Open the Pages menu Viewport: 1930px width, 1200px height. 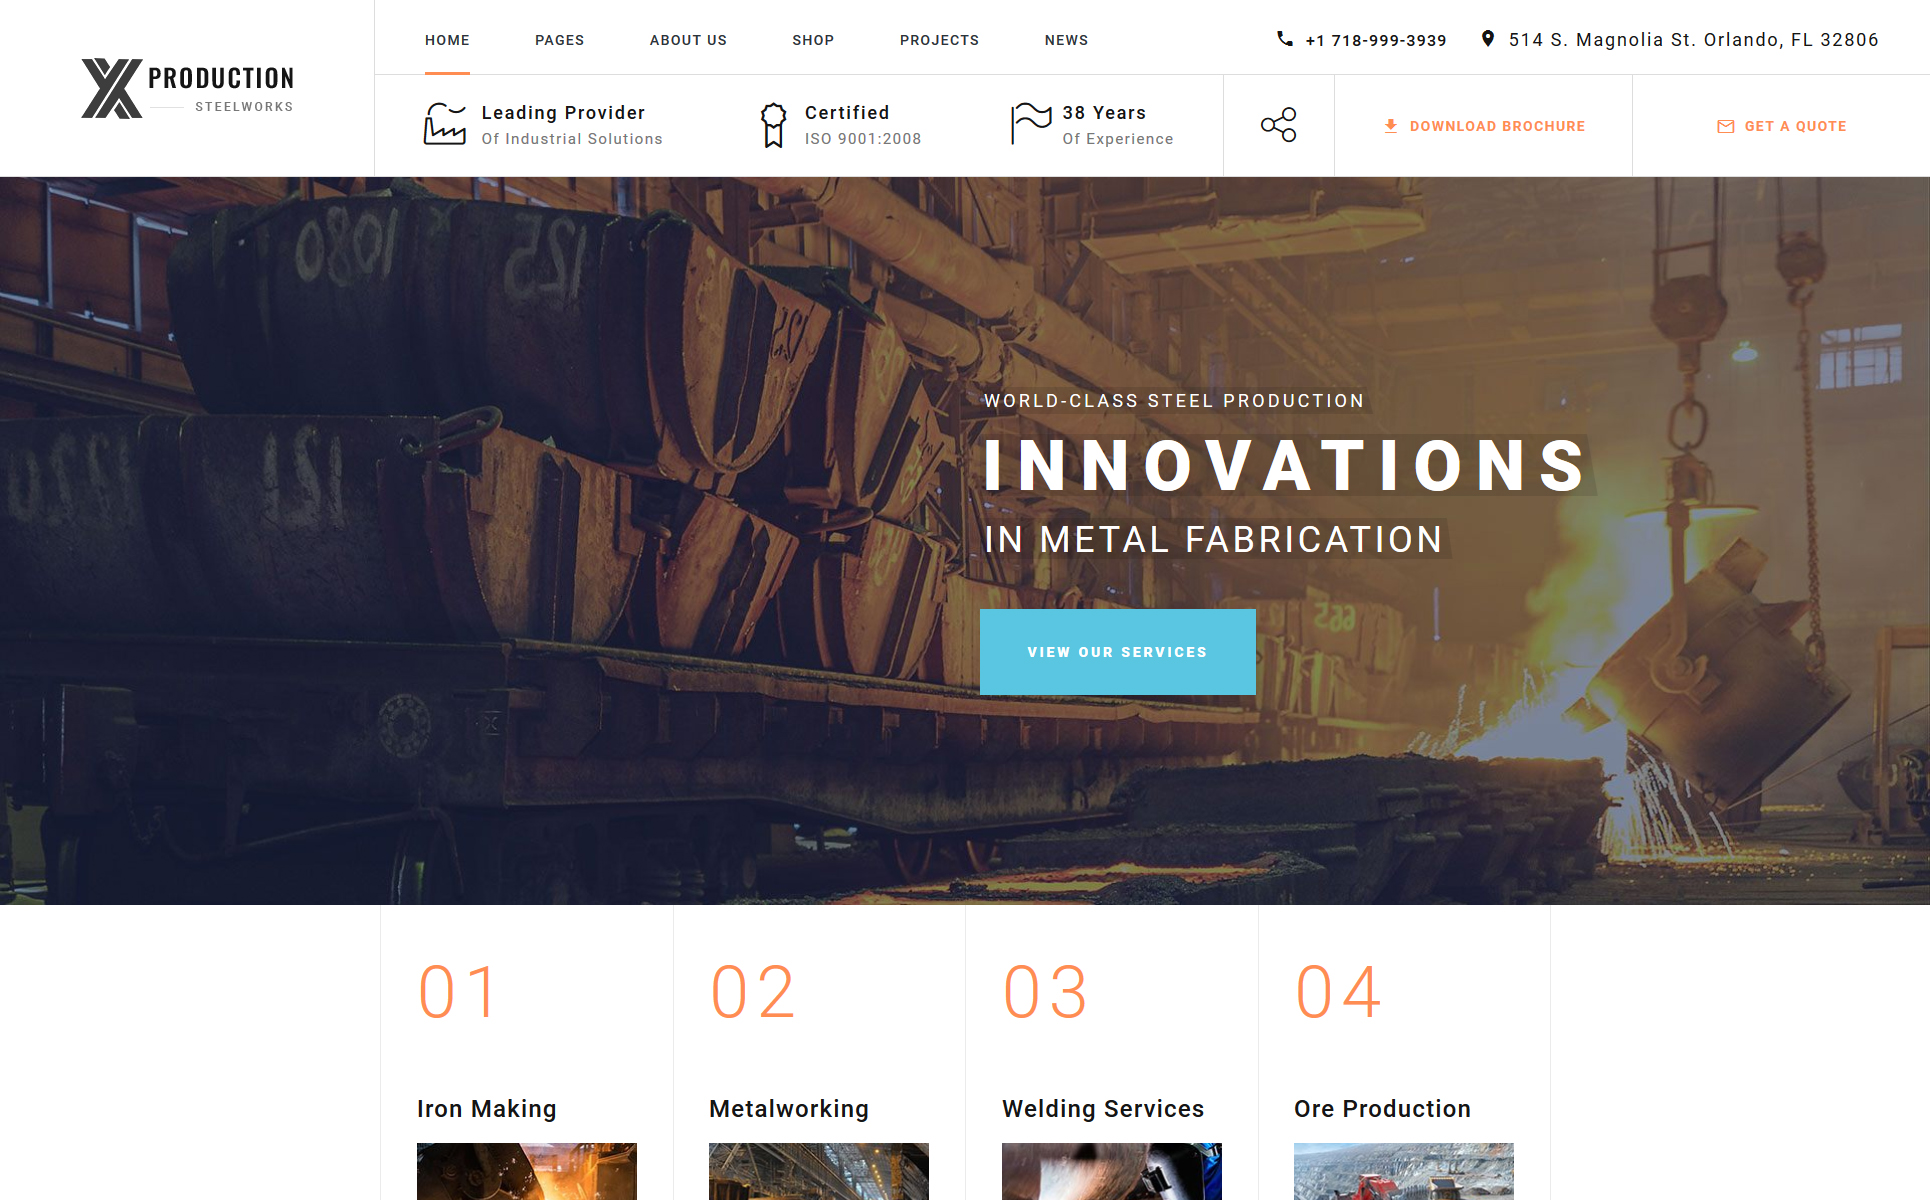[559, 40]
